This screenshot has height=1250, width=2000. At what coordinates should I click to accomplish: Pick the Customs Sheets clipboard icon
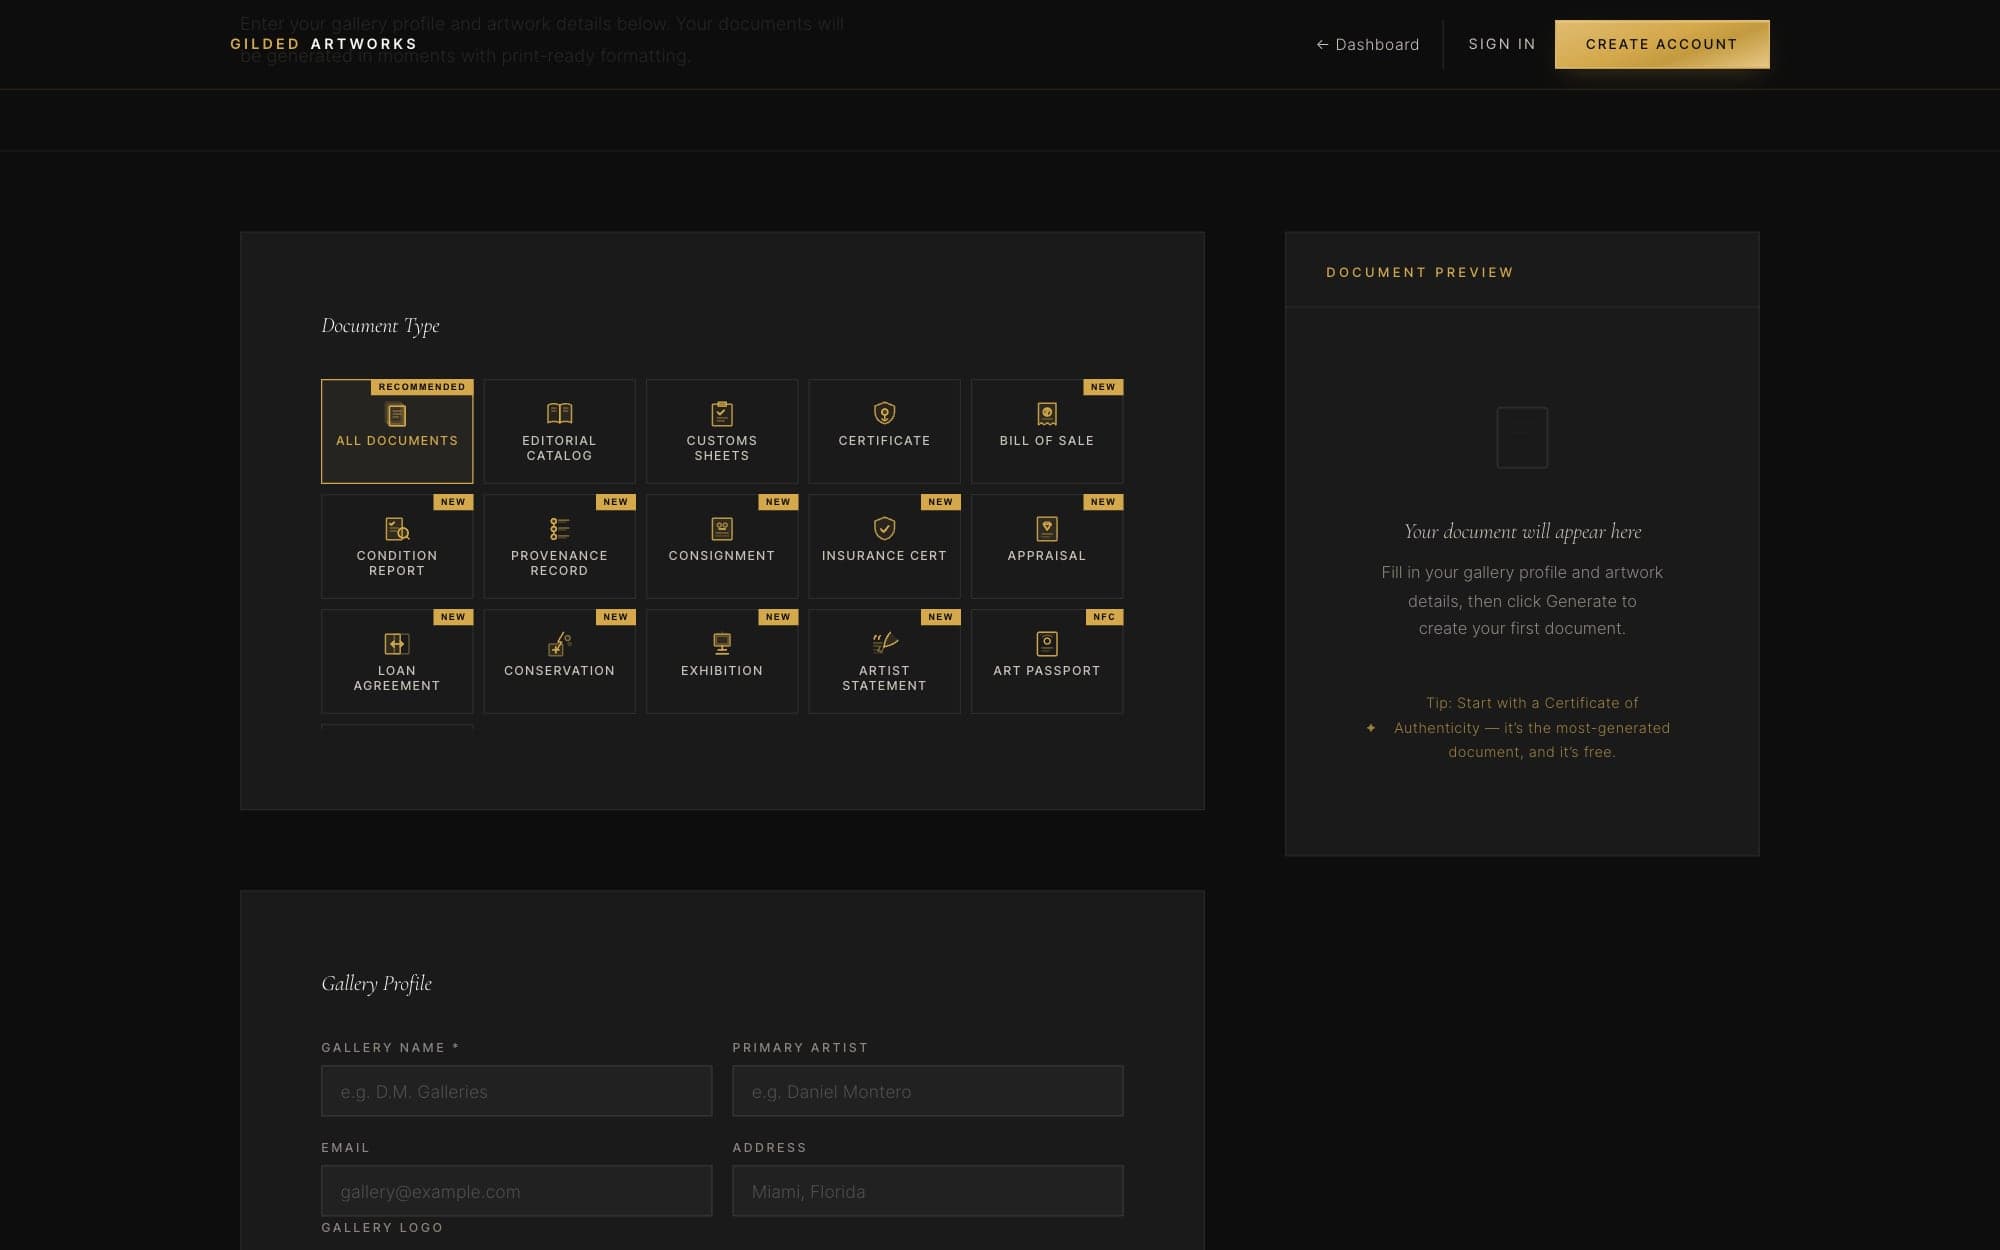[x=722, y=413]
